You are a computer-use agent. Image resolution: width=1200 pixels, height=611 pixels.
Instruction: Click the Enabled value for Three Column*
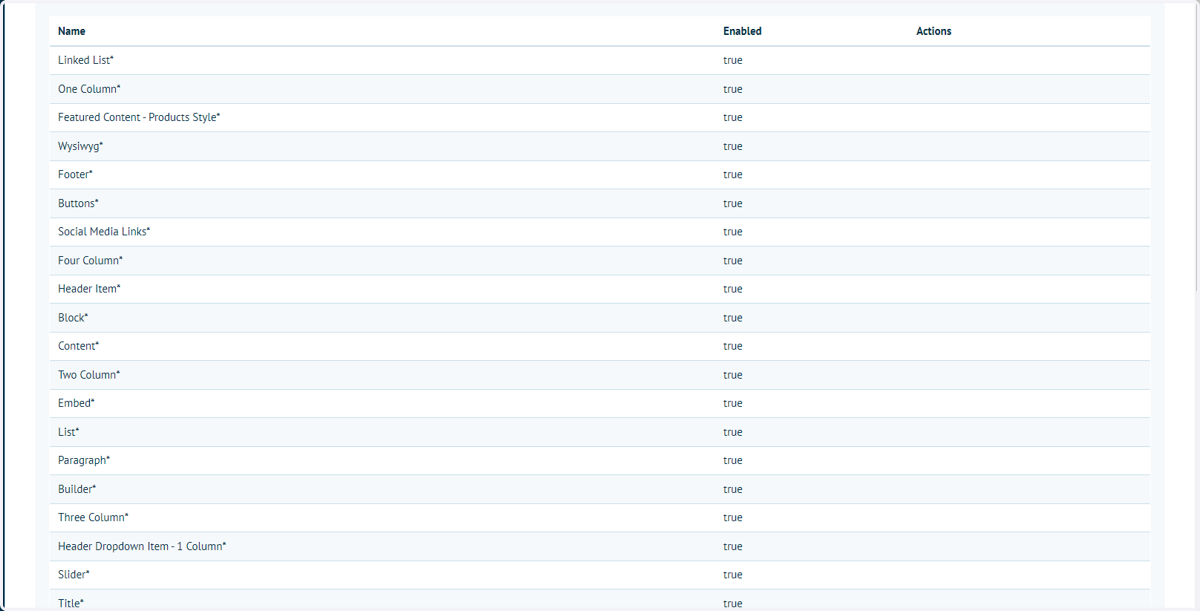(733, 517)
